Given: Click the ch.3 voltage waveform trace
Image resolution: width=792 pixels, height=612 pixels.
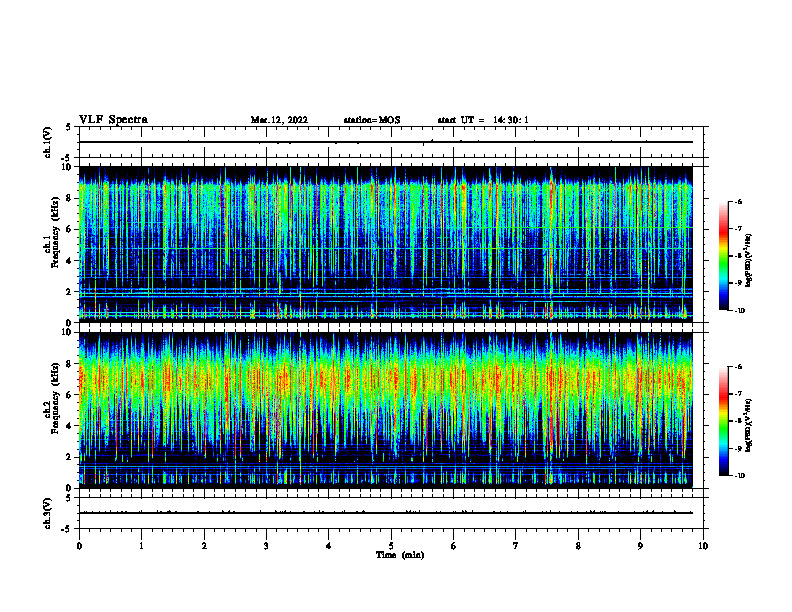Looking at the screenshot, I should coord(385,513).
